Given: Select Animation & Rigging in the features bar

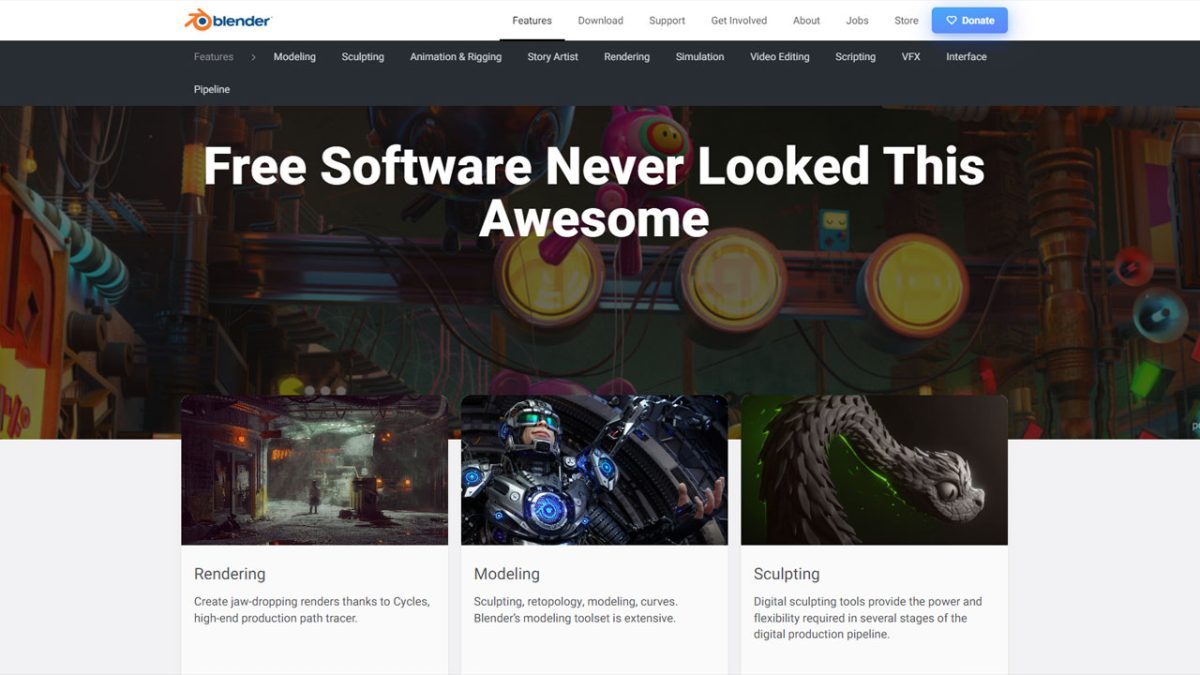Looking at the screenshot, I should click(x=455, y=57).
